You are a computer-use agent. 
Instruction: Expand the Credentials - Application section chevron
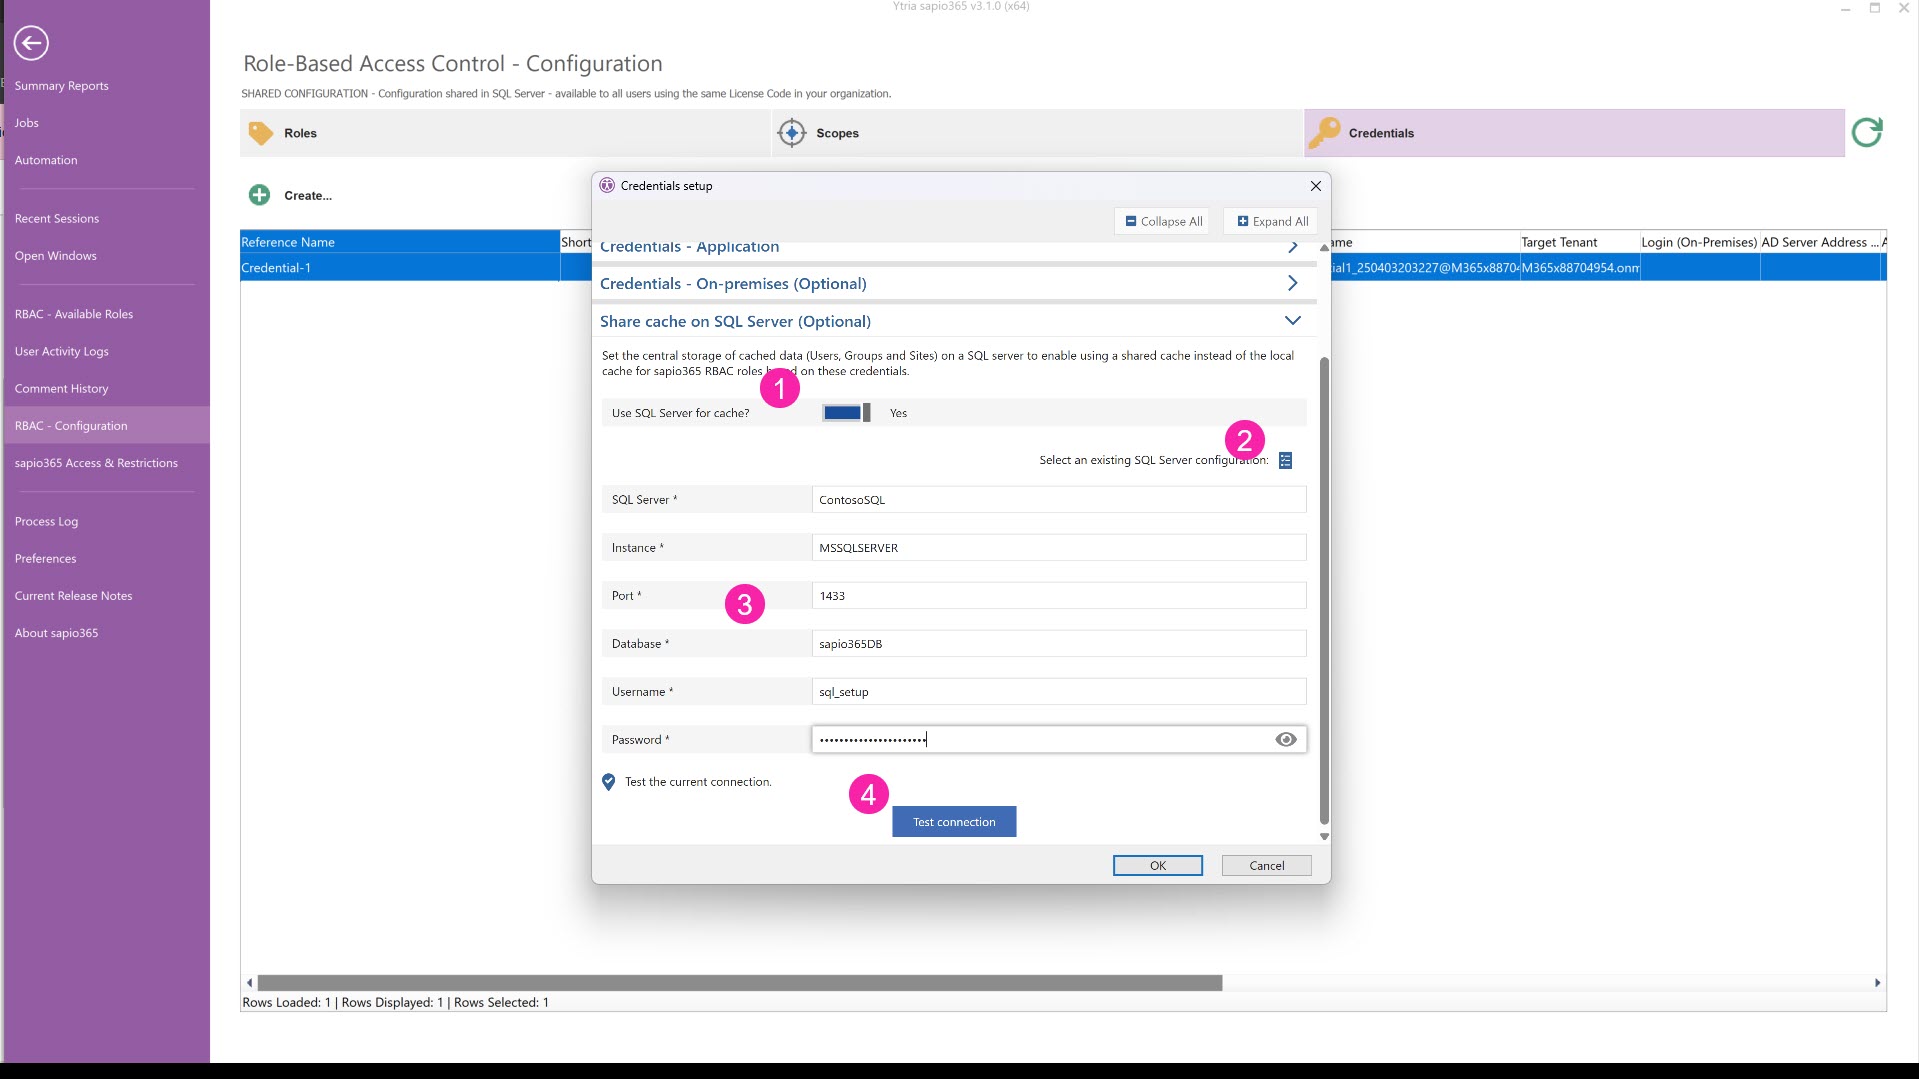coord(1292,247)
